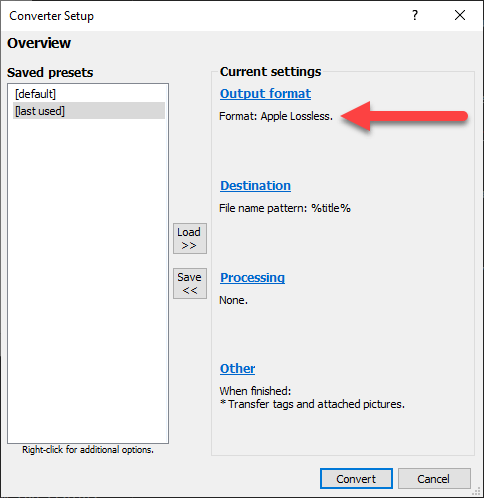Click the Format: Apple Lossless text

coord(276,116)
